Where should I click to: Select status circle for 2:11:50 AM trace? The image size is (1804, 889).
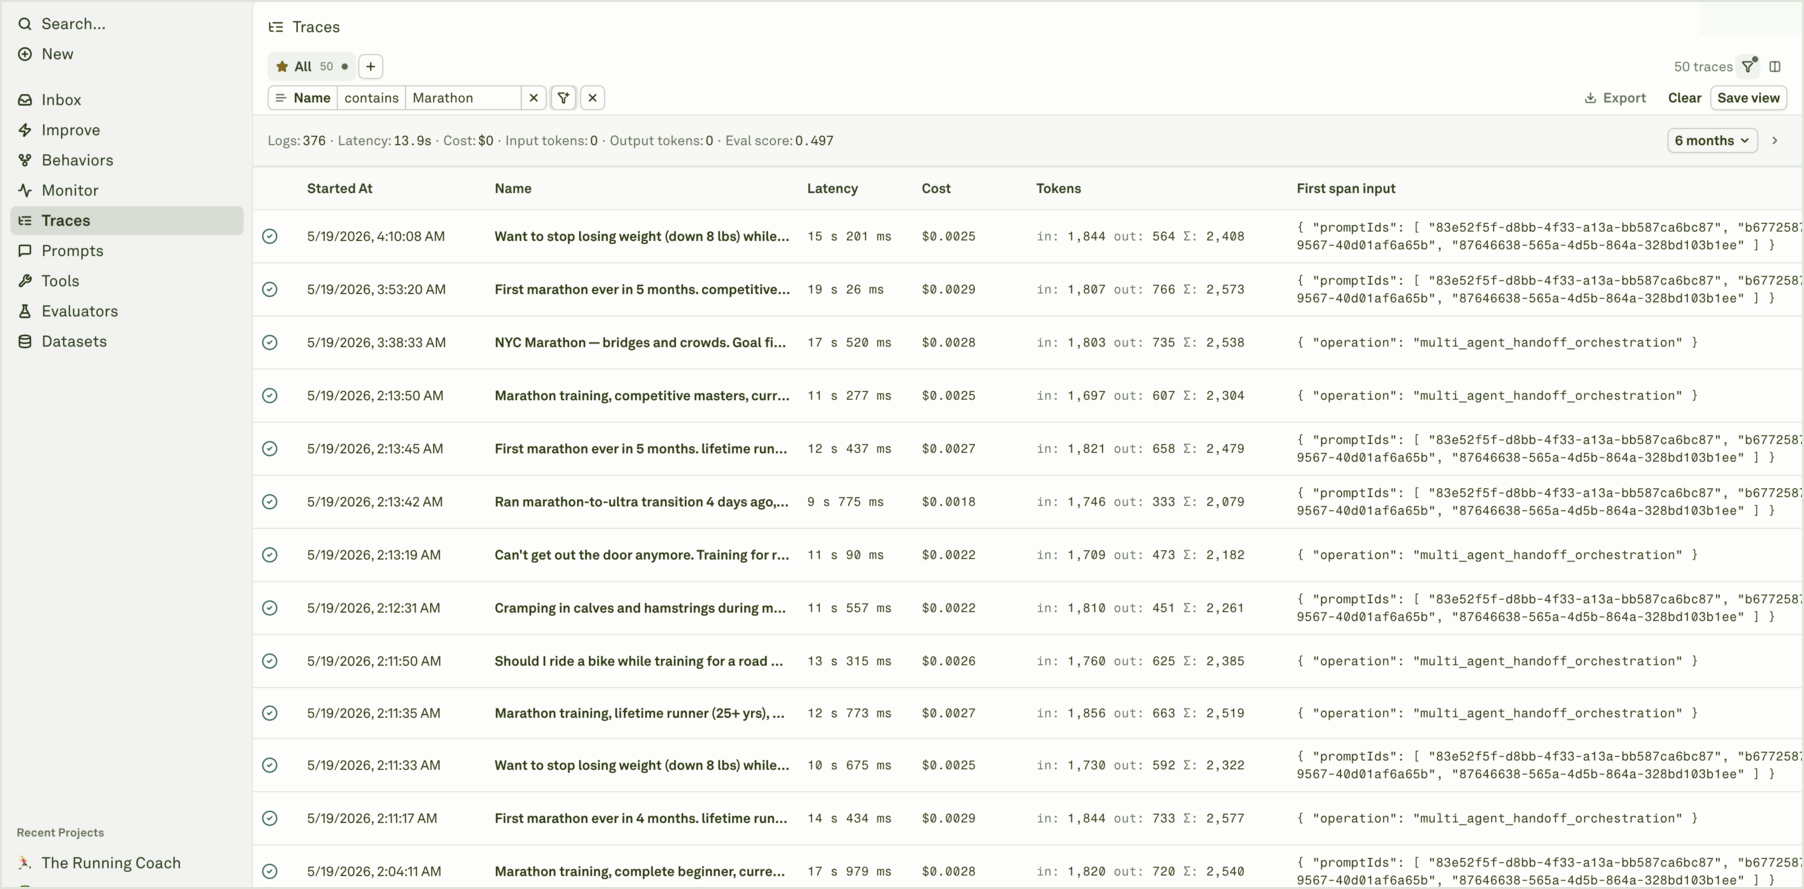tap(270, 660)
